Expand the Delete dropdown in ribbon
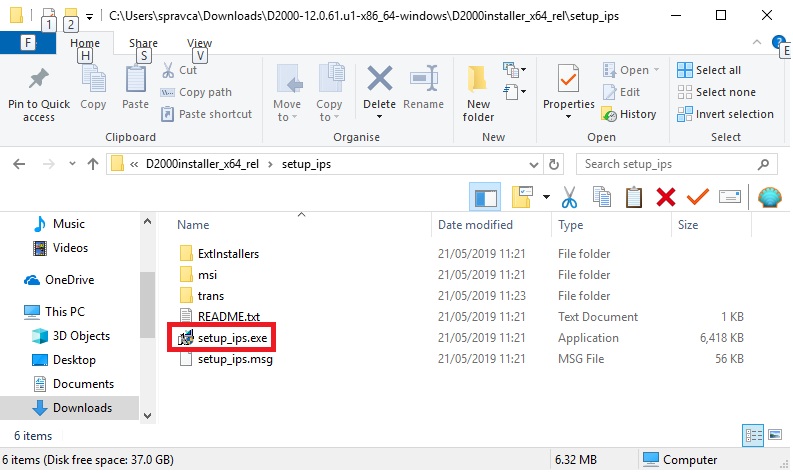Image resolution: width=793 pixels, height=473 pixels. coord(380,117)
